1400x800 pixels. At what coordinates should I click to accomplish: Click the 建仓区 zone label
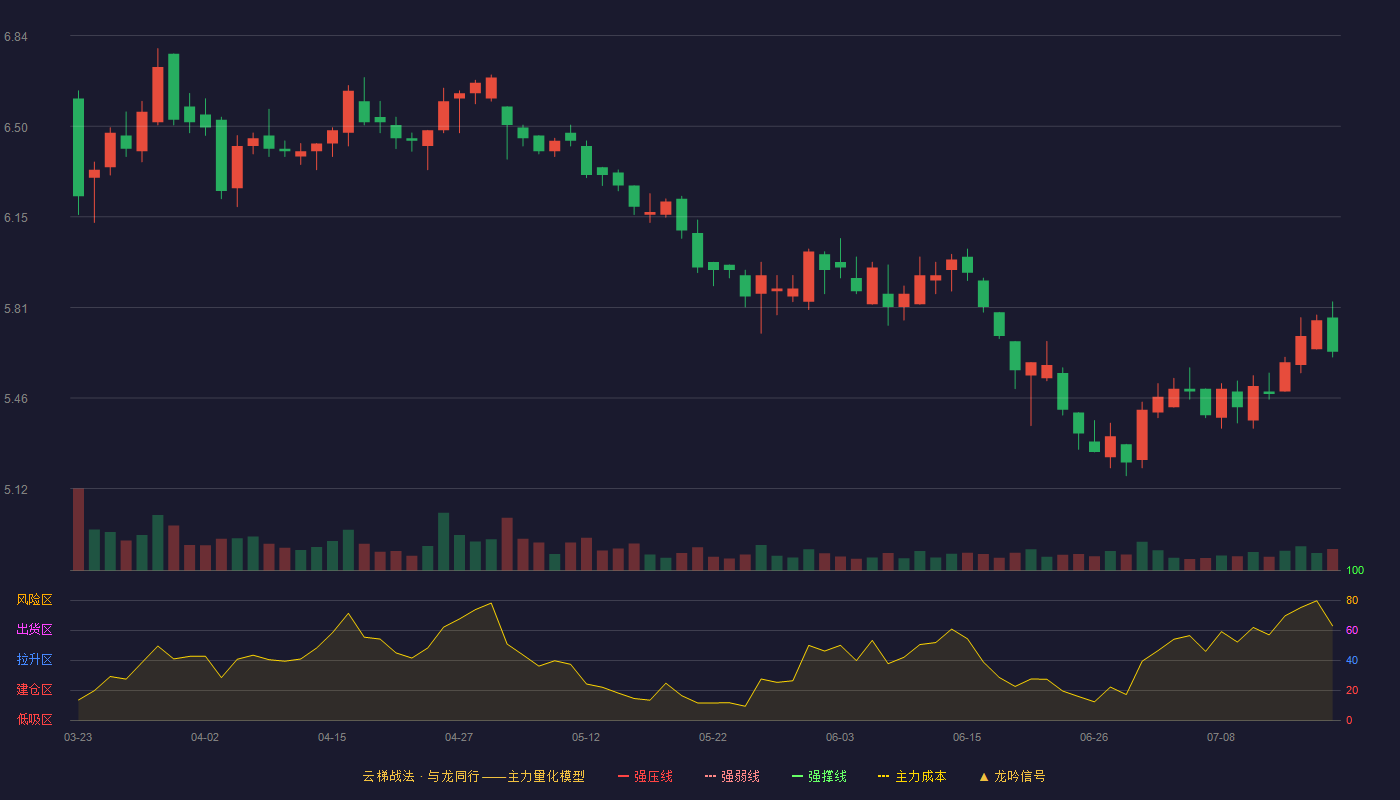coord(34,690)
